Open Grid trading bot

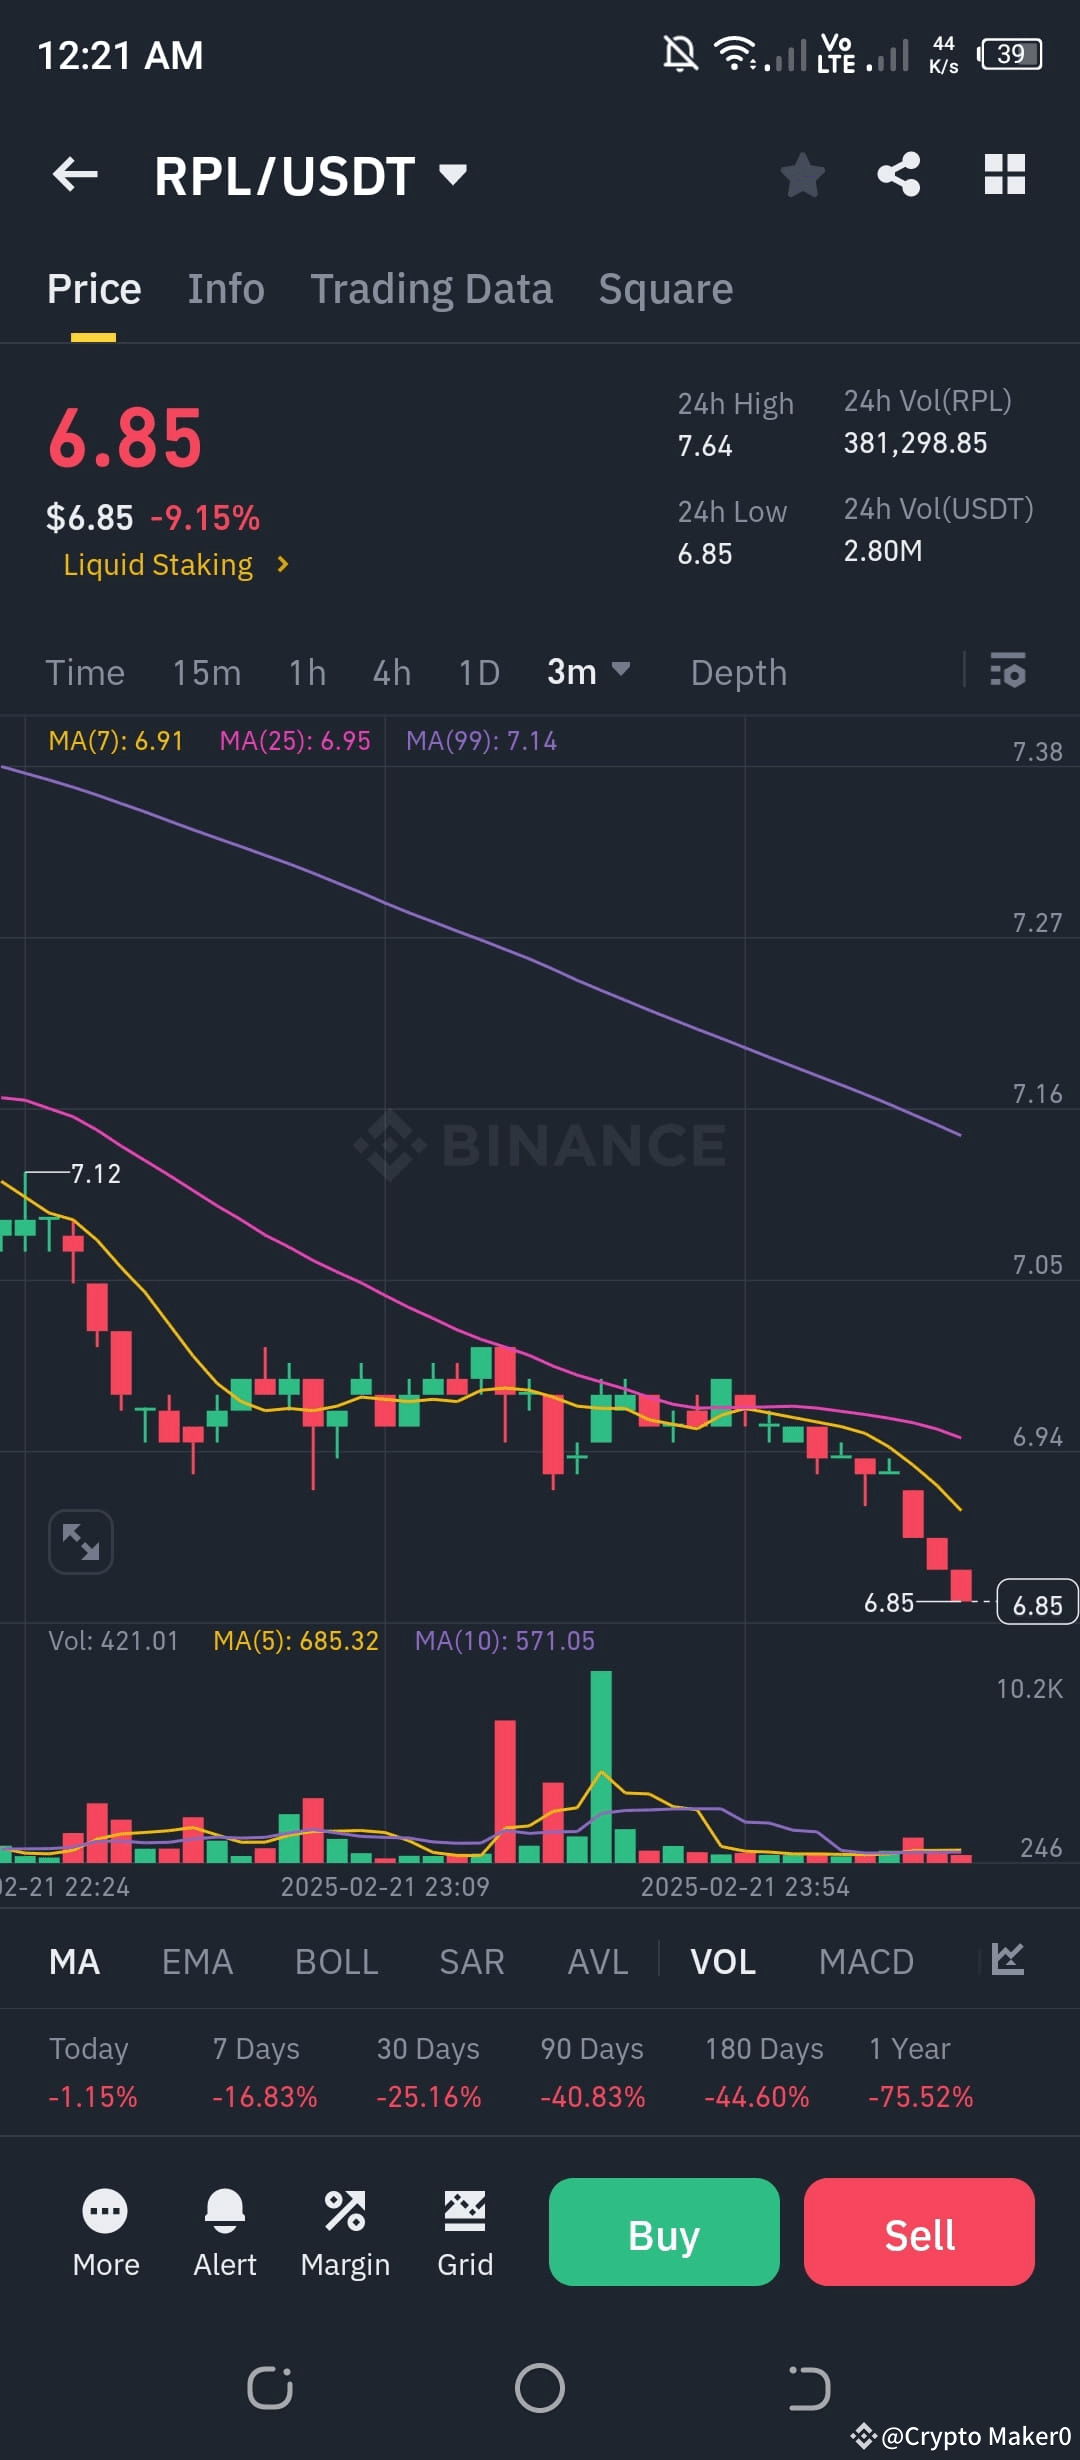464,2232
